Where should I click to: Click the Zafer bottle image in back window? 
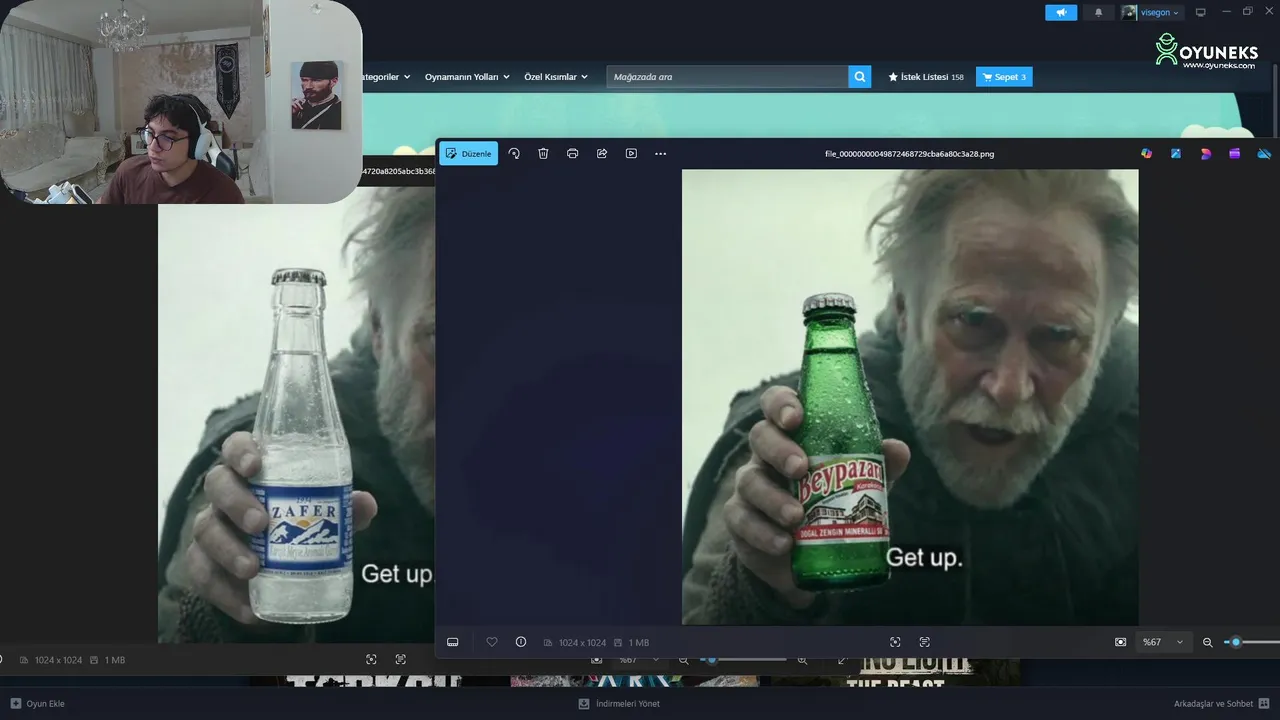pos(302,445)
